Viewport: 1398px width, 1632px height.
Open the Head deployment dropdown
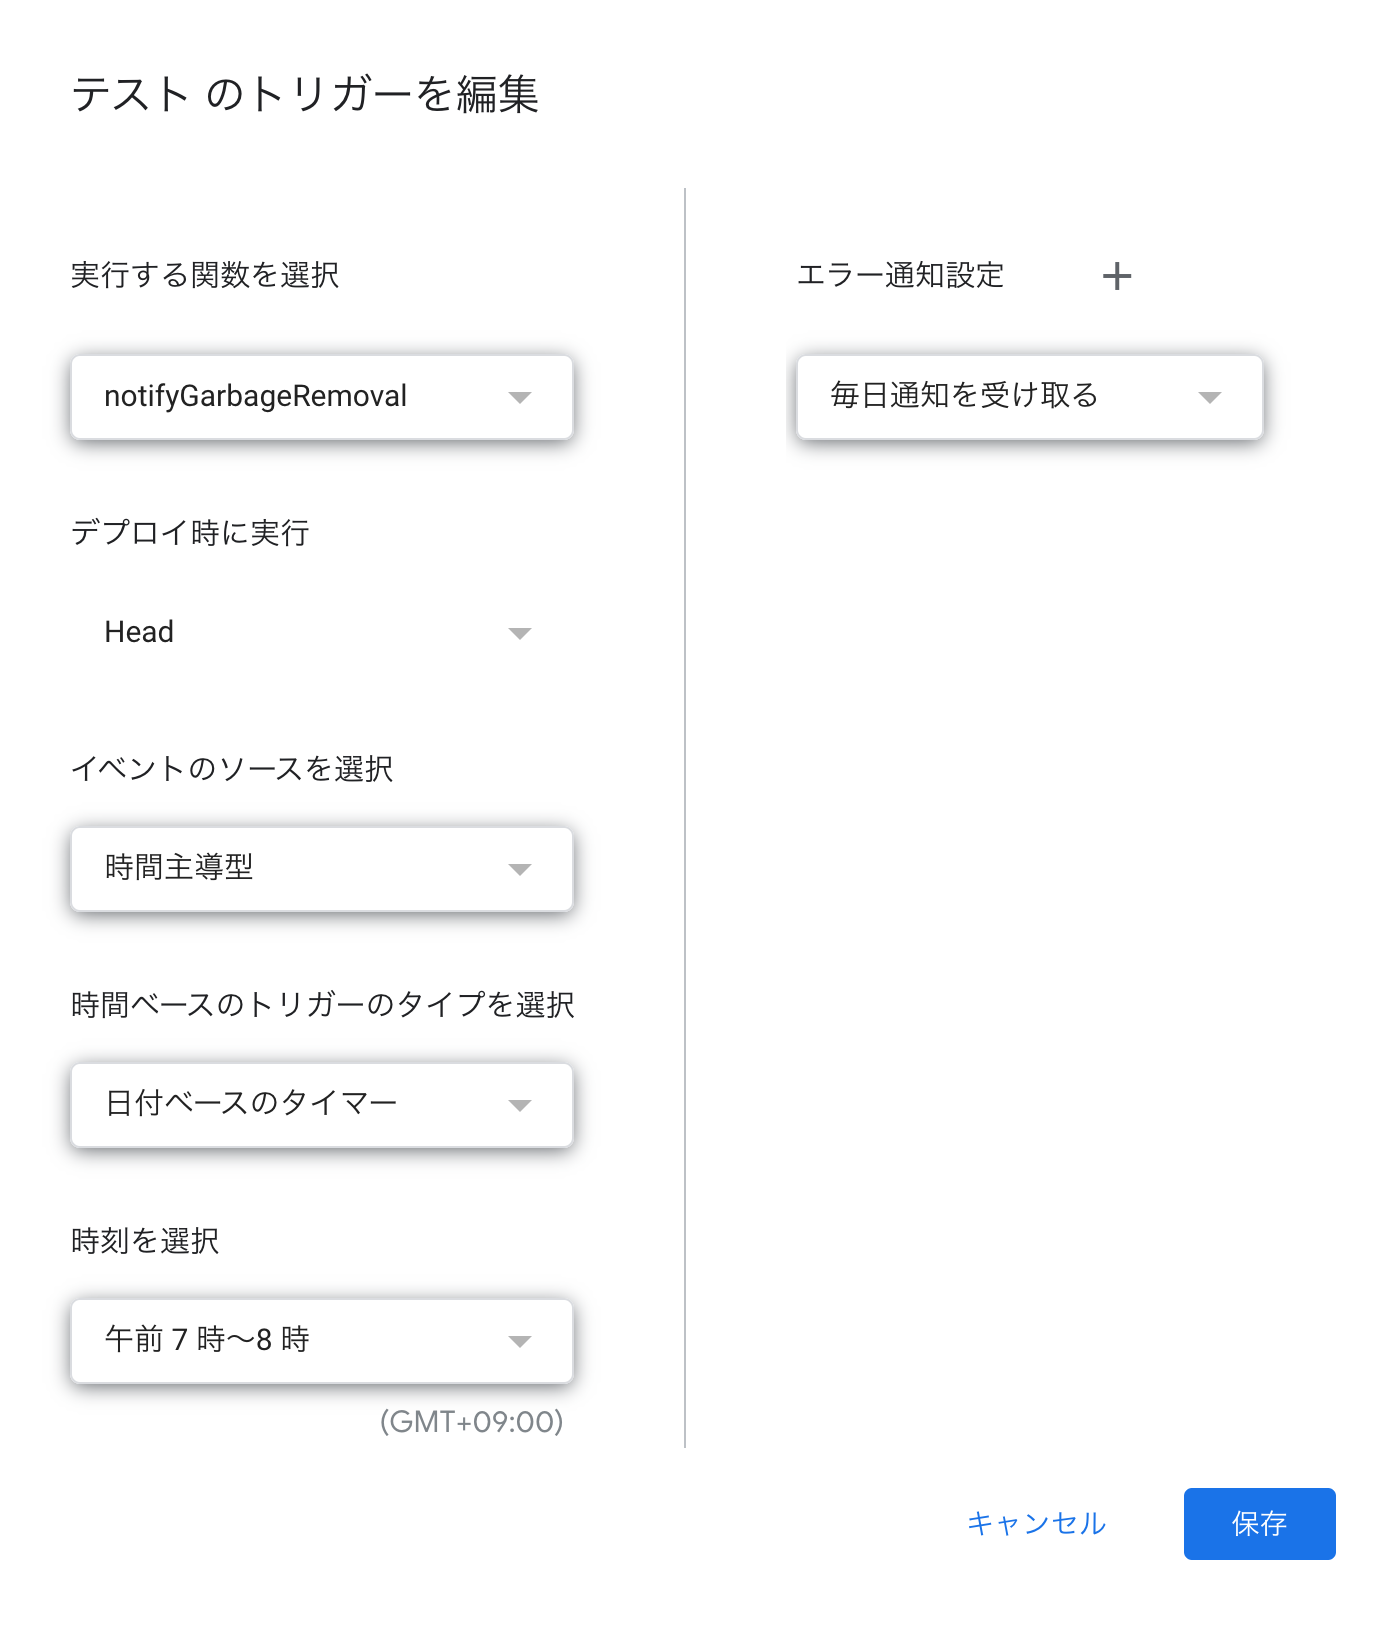click(x=300, y=633)
